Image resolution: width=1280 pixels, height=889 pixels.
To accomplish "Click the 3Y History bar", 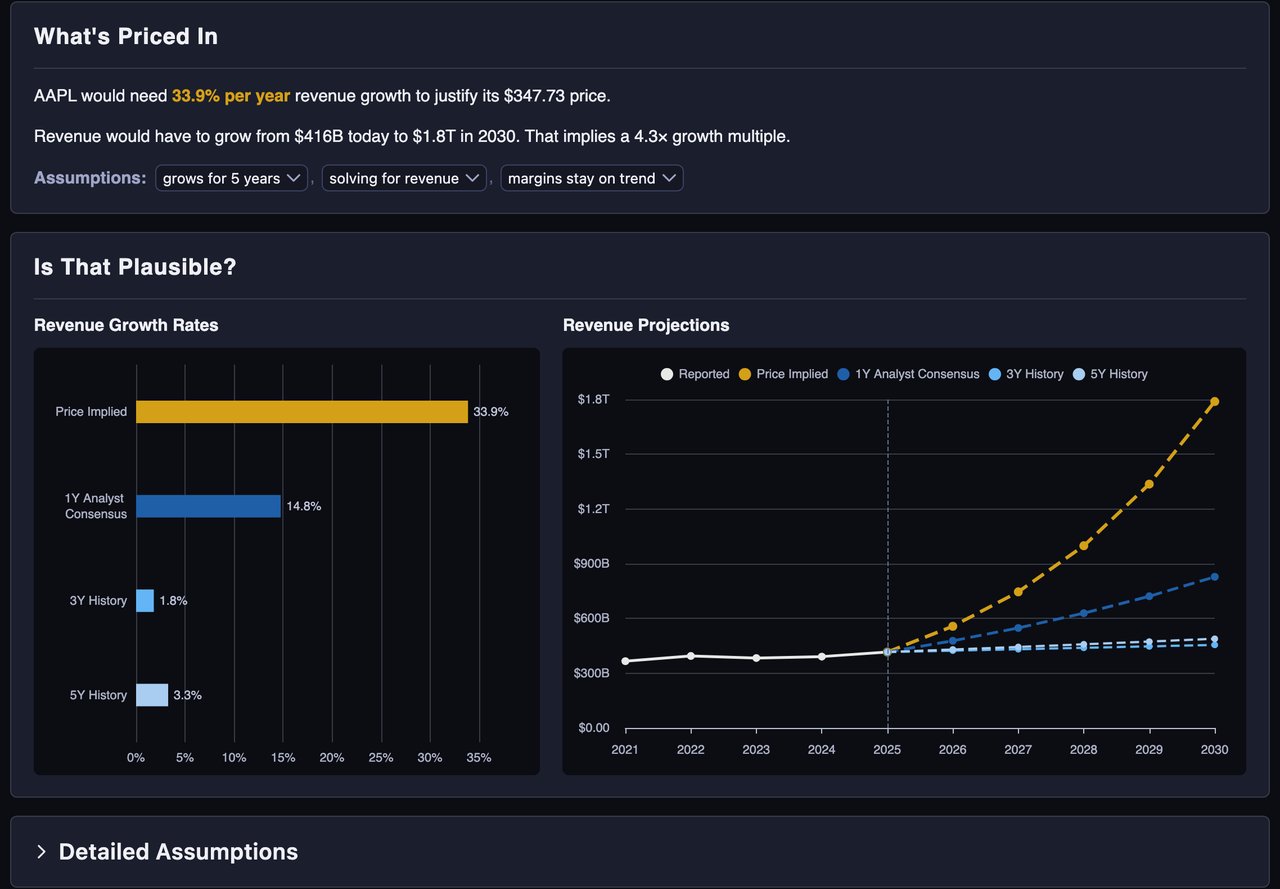I will 145,600.
